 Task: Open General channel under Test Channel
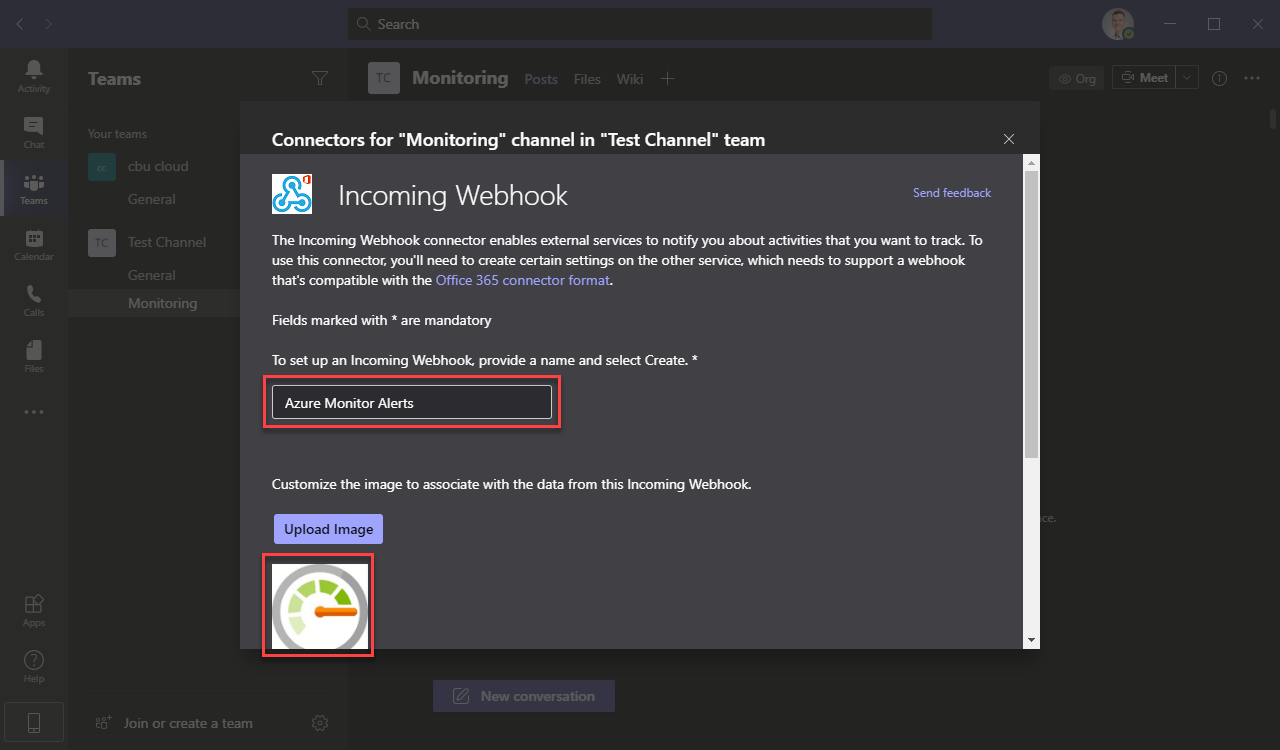coord(152,275)
